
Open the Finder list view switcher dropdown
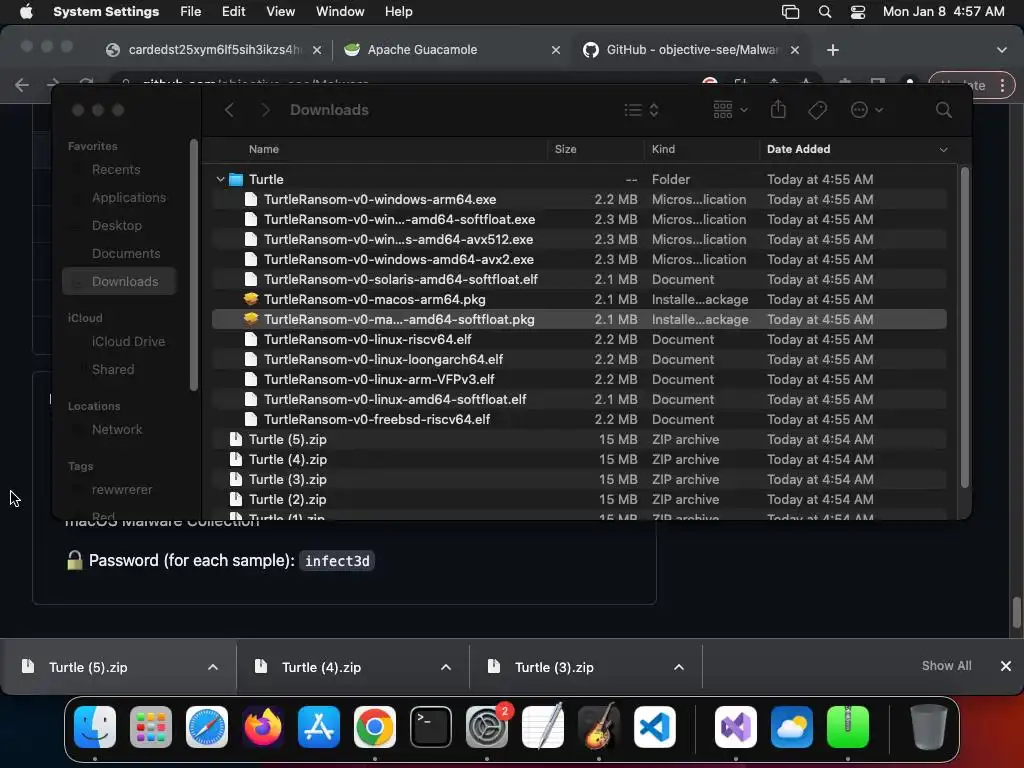click(x=641, y=110)
